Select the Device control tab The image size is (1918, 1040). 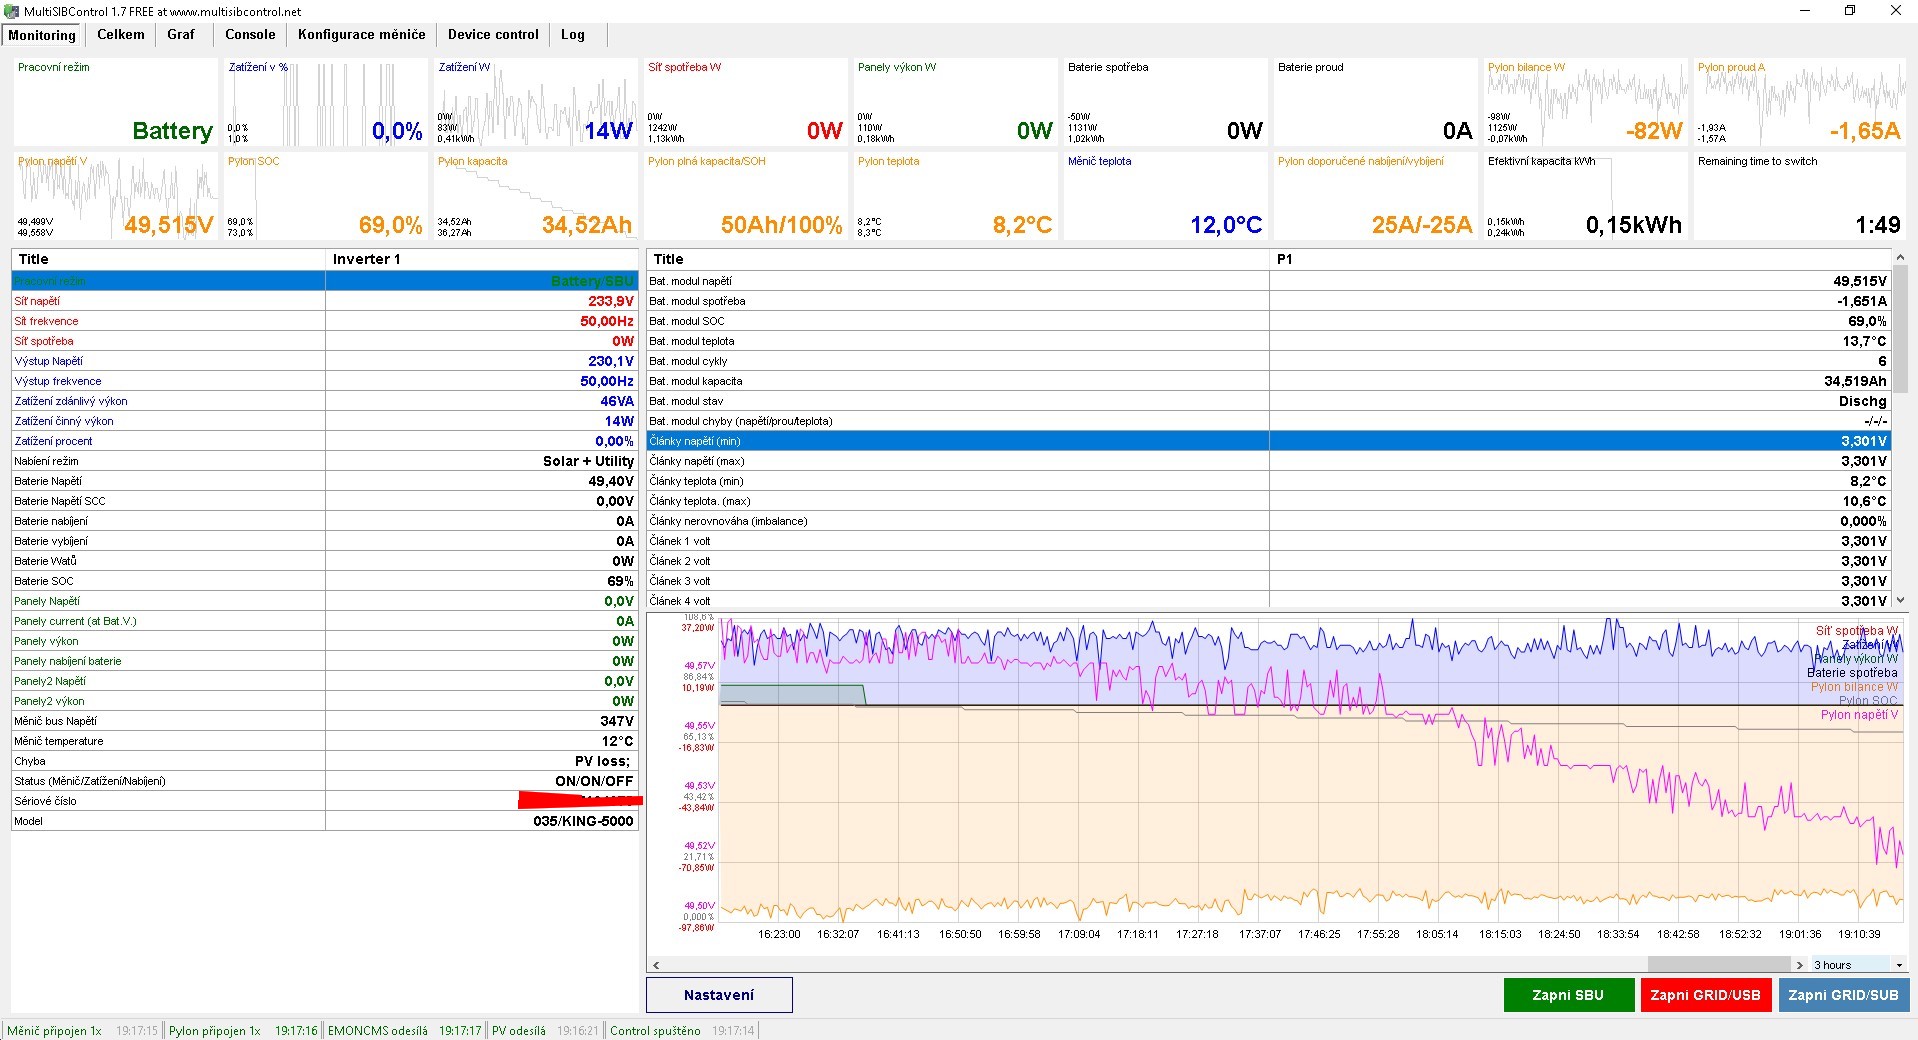[493, 35]
